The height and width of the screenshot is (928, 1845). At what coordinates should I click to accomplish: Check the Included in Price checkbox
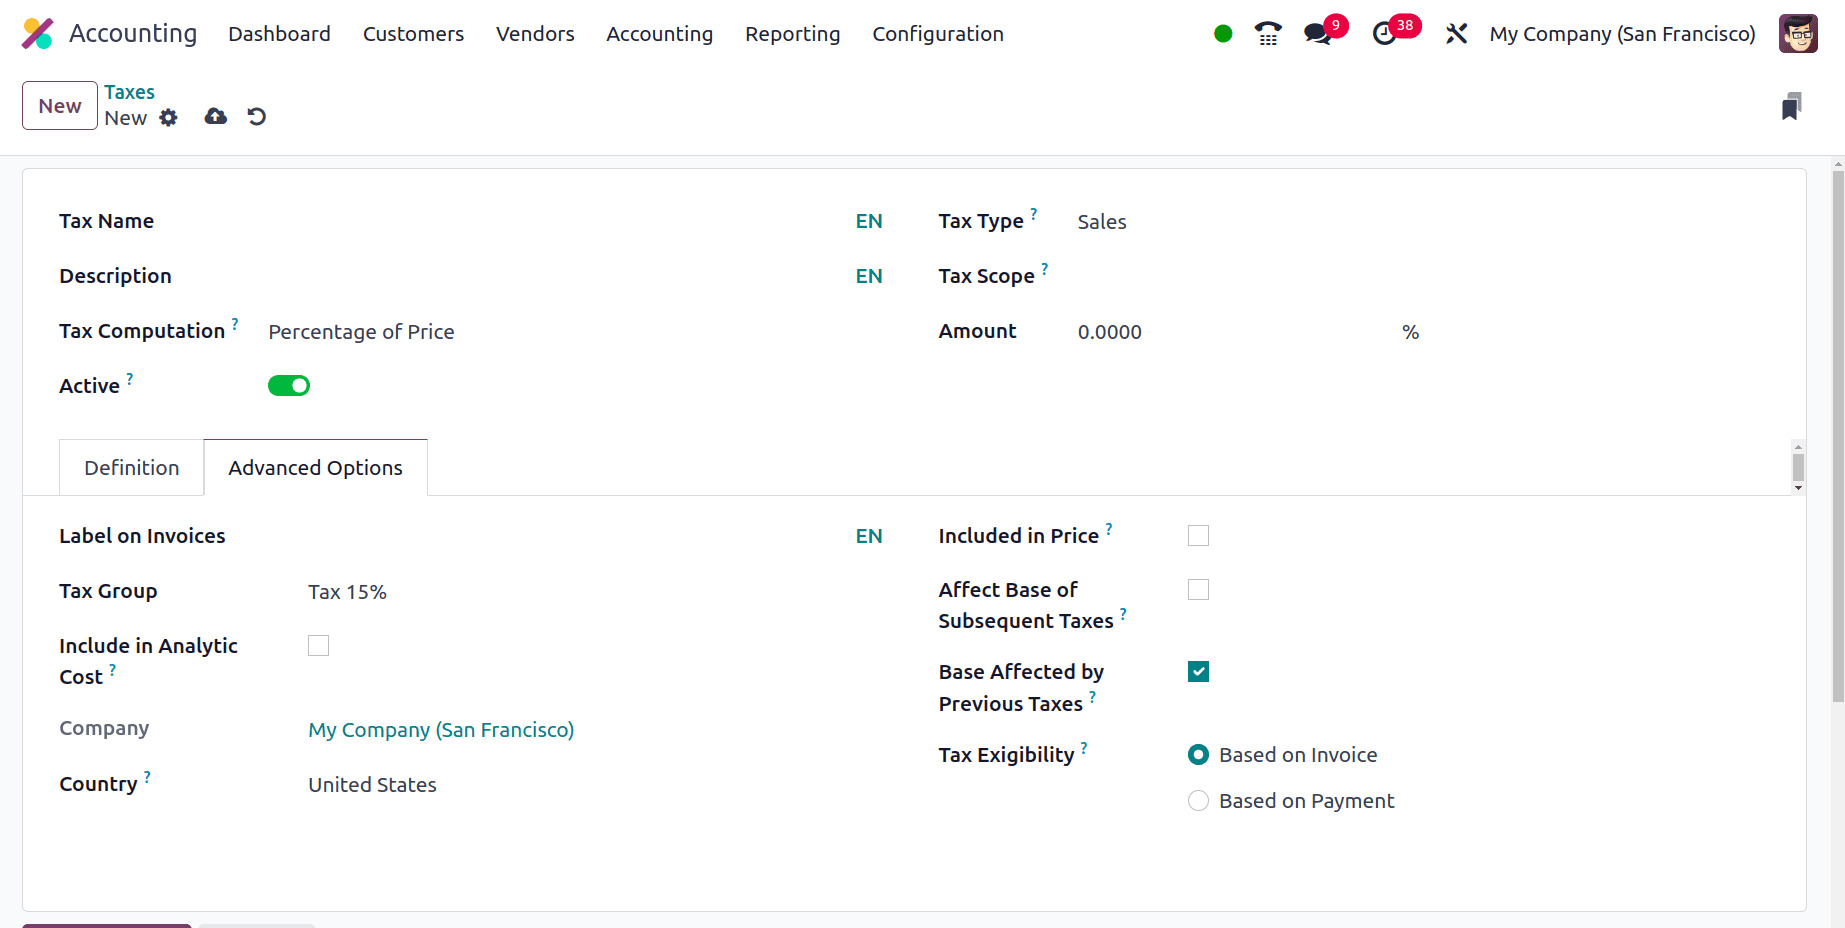tap(1198, 536)
